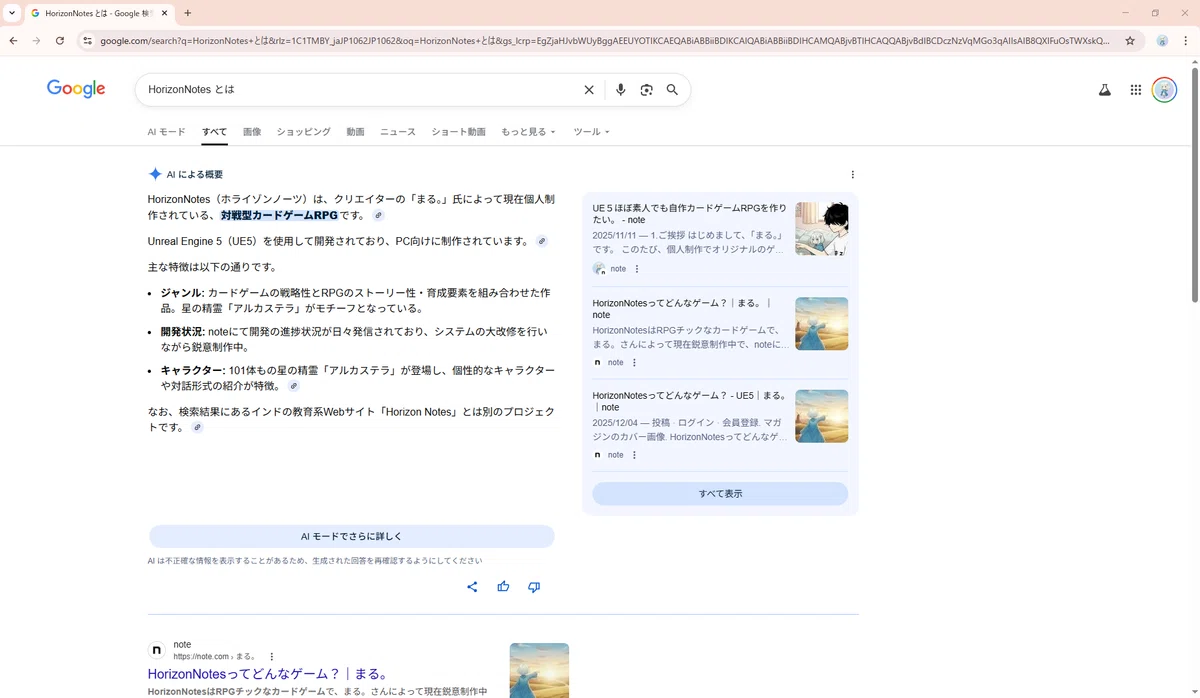Image resolution: width=1200 pixels, height=698 pixels.
Task: Switch to ニュース tab
Action: click(398, 132)
